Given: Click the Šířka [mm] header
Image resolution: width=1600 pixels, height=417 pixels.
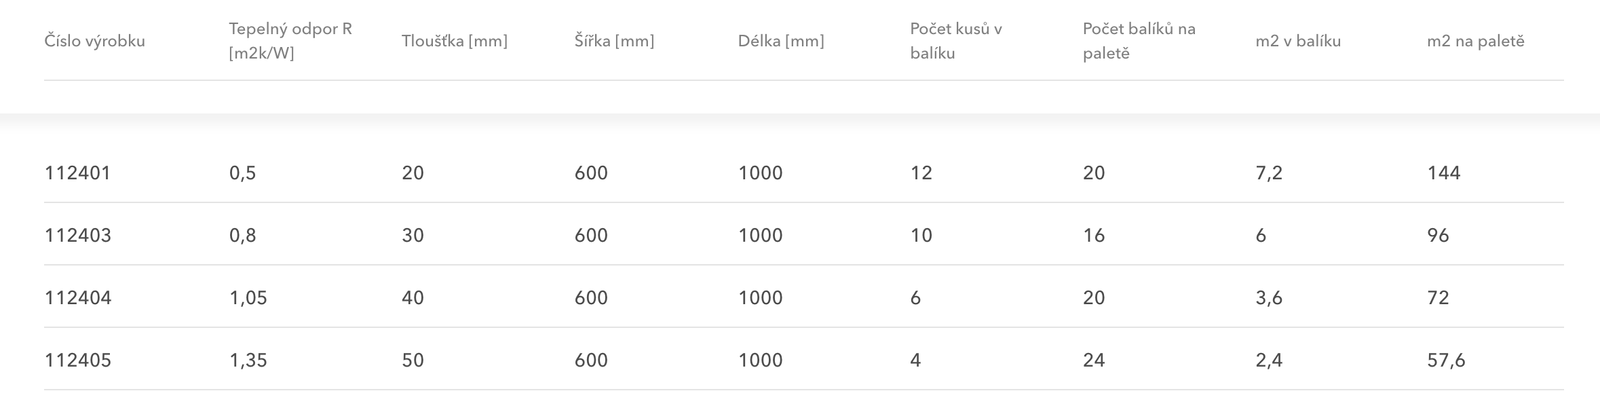Looking at the screenshot, I should [x=614, y=41].
